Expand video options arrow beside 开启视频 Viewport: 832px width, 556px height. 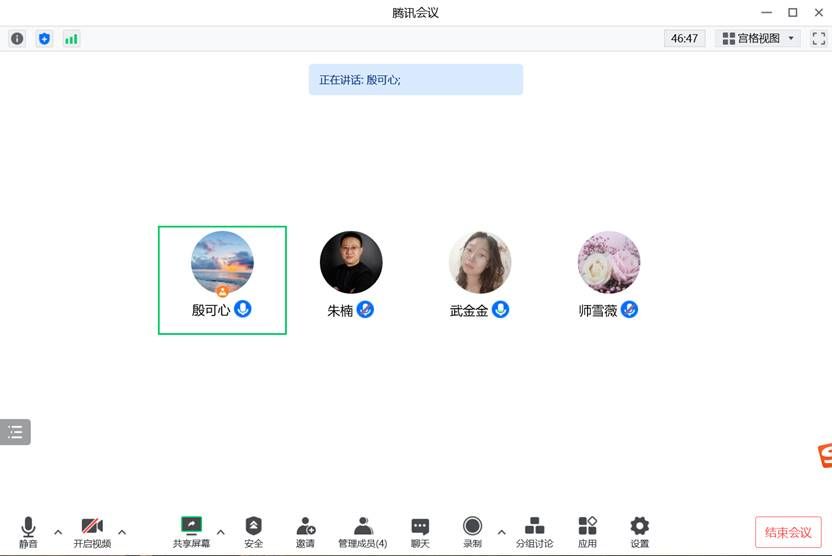pos(122,531)
